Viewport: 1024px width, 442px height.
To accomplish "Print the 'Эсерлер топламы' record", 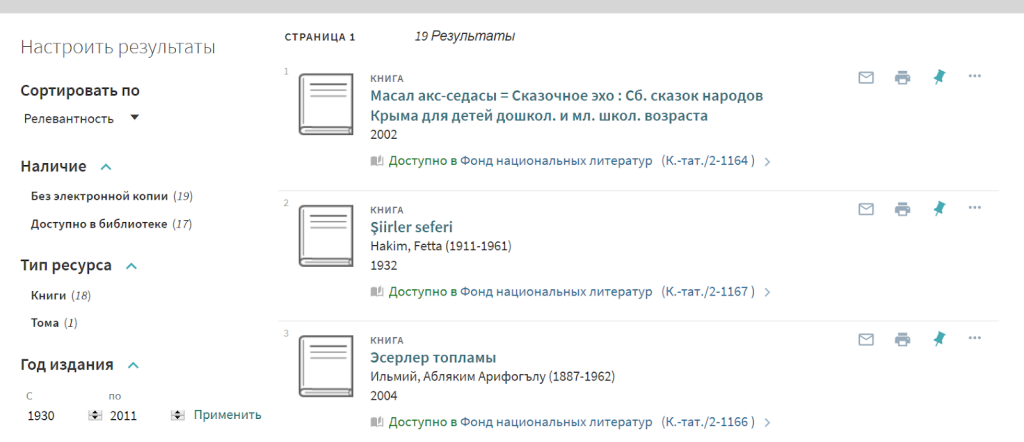I will (x=902, y=339).
